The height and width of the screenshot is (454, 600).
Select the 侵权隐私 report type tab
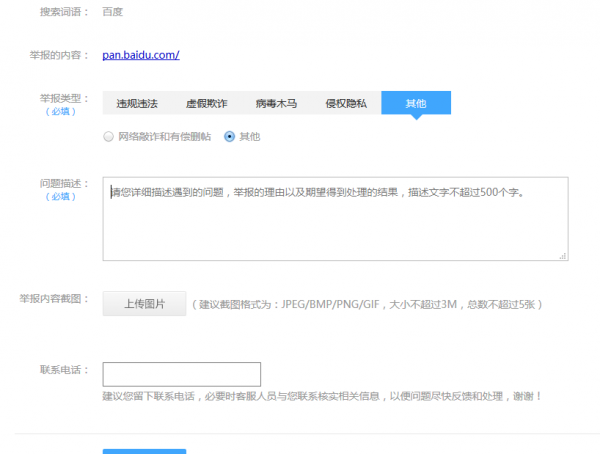(346, 103)
